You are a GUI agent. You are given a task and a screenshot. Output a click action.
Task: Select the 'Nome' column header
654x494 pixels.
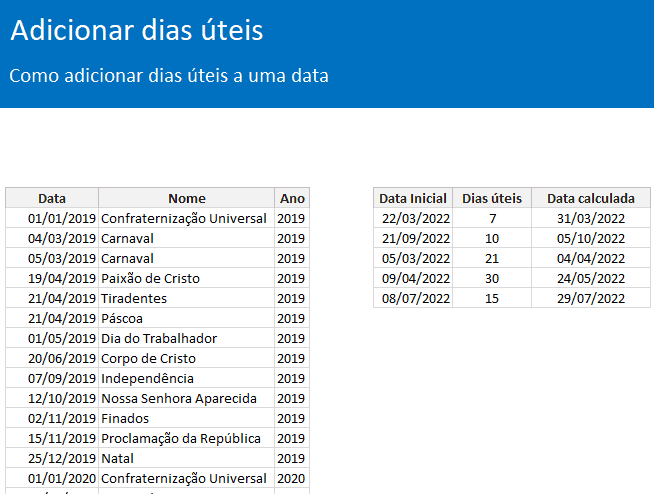click(x=186, y=198)
